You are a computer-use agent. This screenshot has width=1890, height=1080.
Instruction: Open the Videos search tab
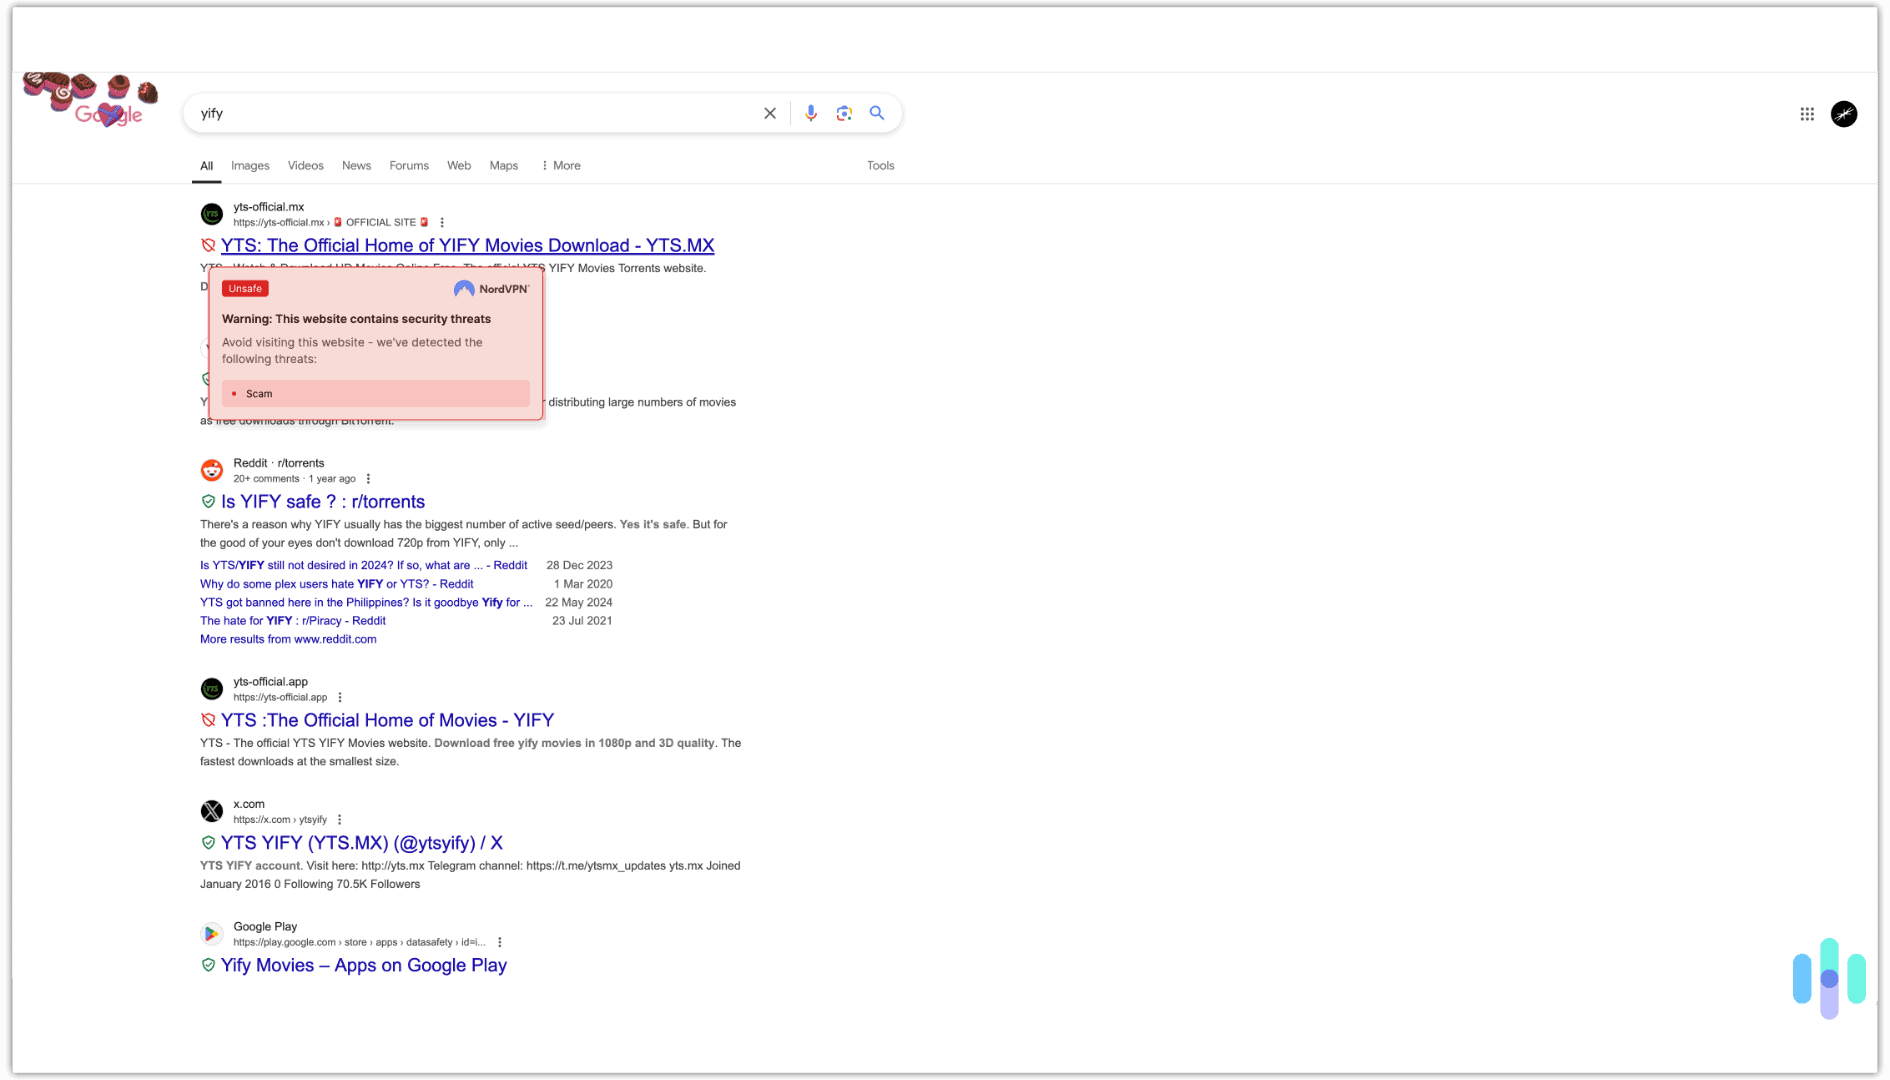pos(305,165)
